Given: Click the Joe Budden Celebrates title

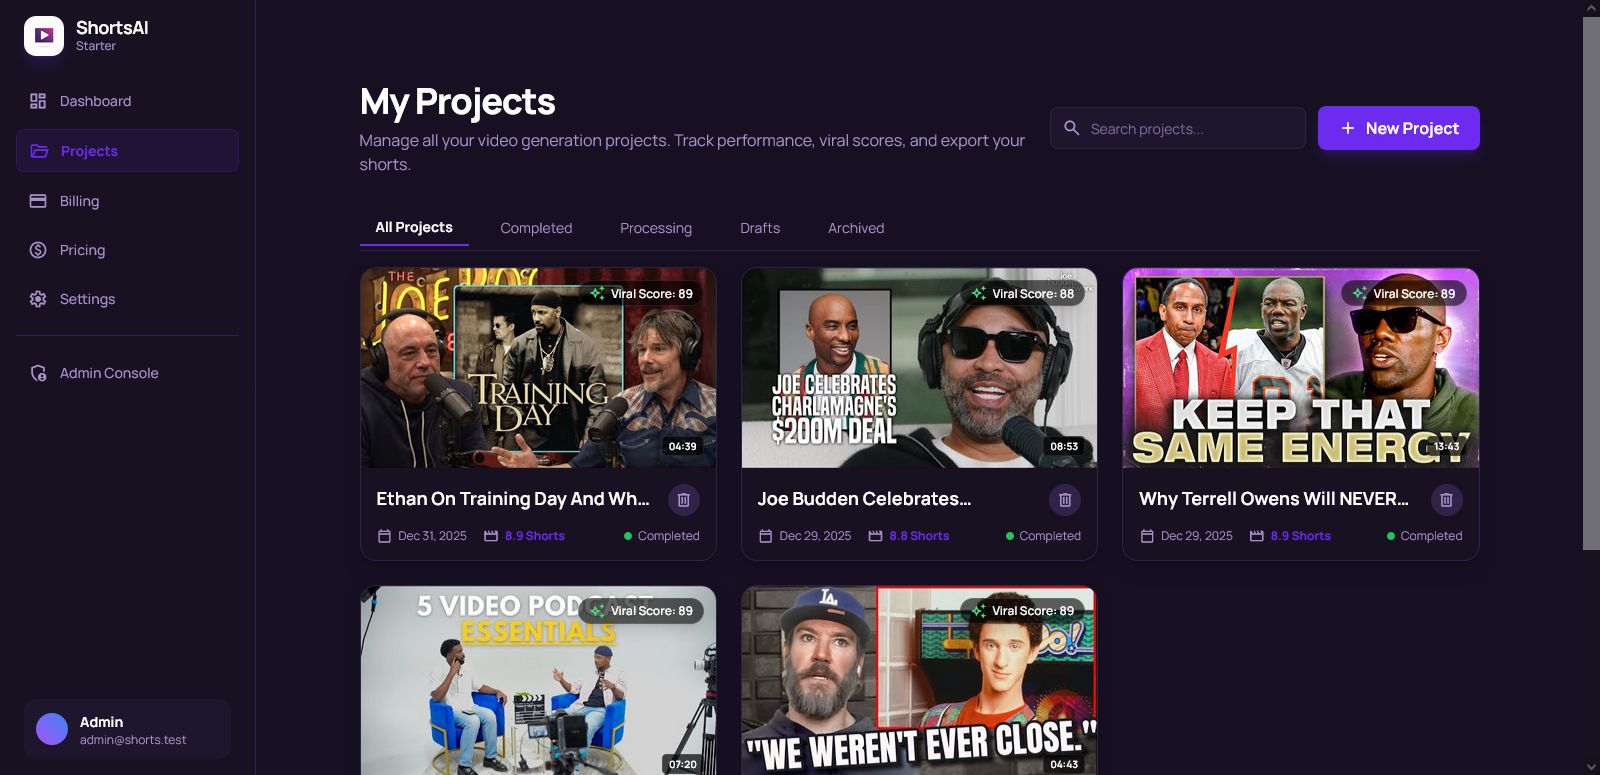Looking at the screenshot, I should 864,499.
